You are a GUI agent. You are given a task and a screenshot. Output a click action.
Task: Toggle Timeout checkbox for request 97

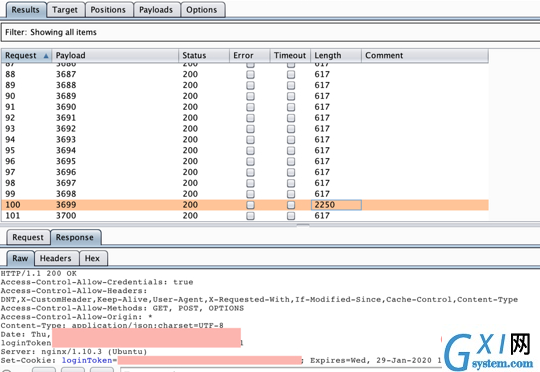tap(291, 172)
